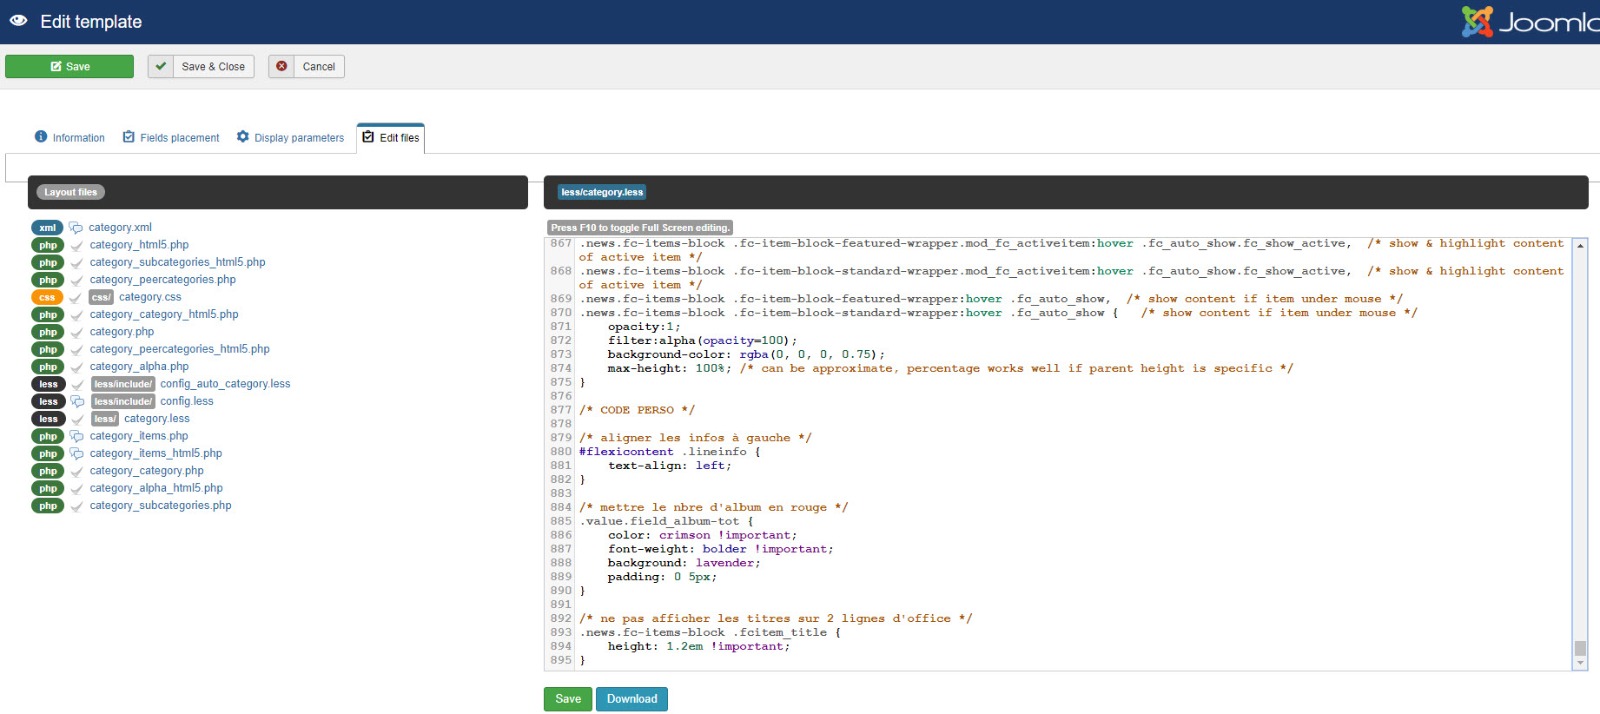Click the check icon beside category_peercategories.php
Viewport: 1600px width, 714px height.
77,281
